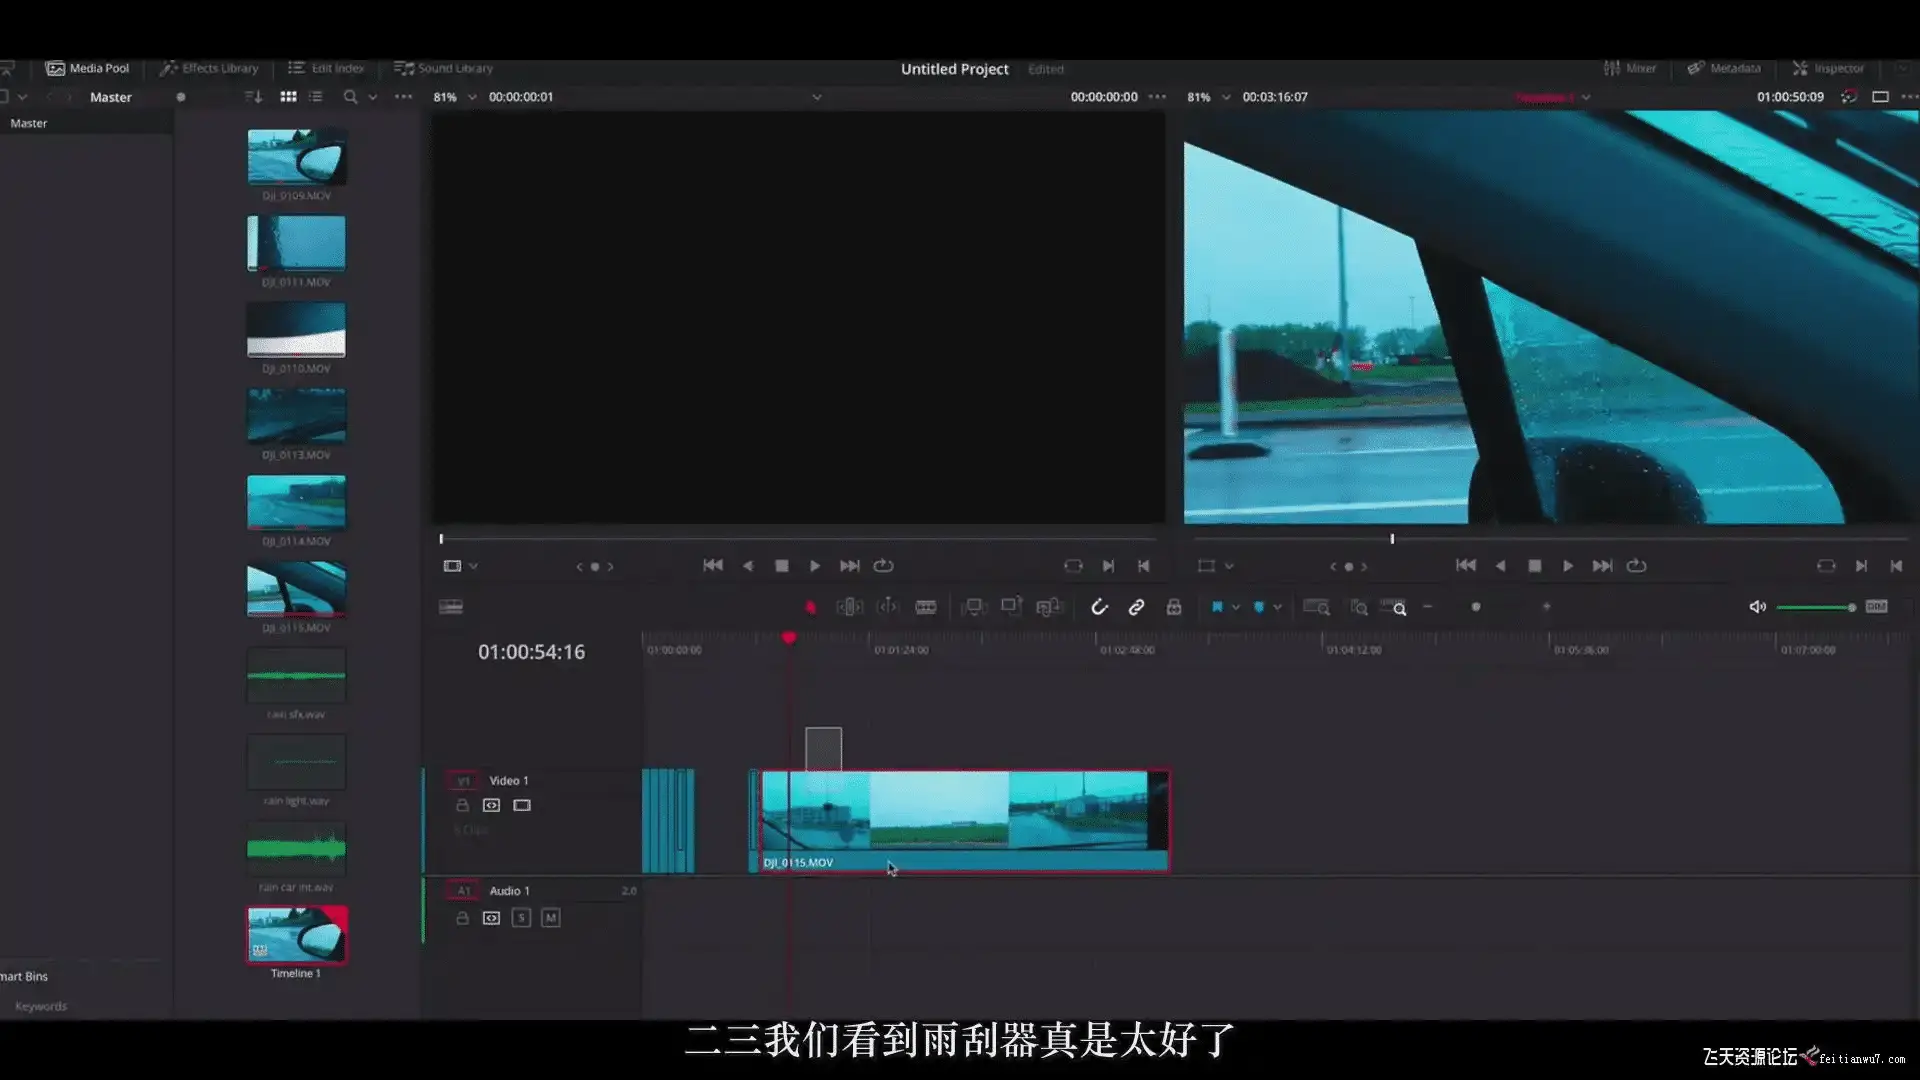Click the trim edit mode icon

849,607
